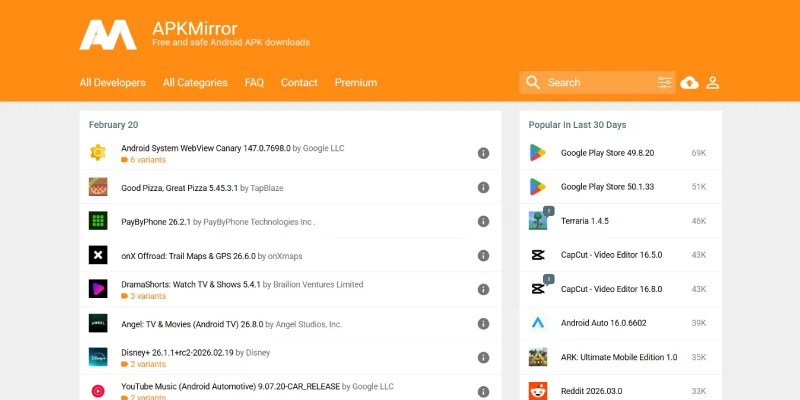Click the PayByPhone green grid app icon
Viewport: 800px width, 400px height.
98,220
